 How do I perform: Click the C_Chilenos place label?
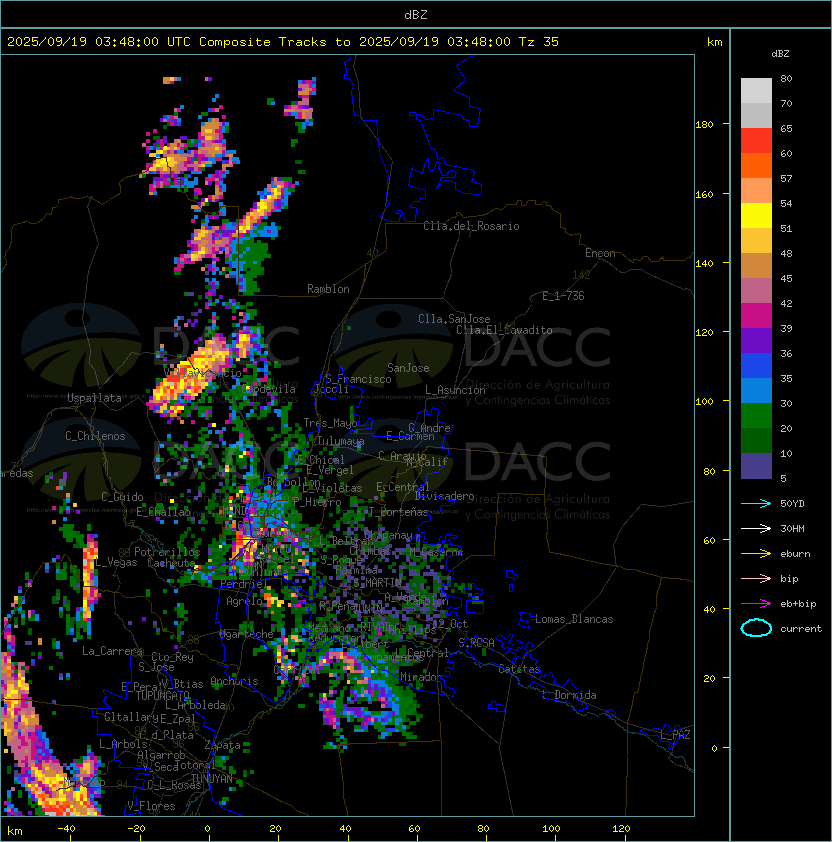[95, 436]
